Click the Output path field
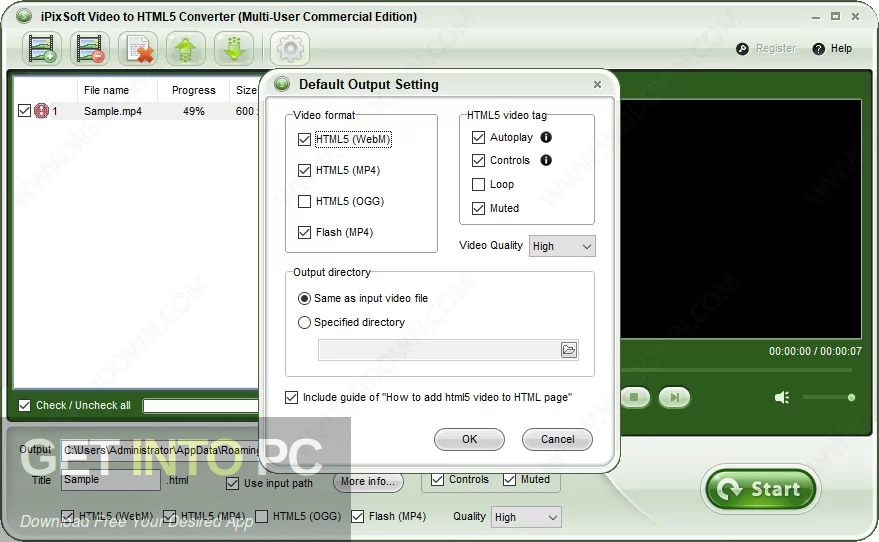The image size is (879, 542). 160,450
